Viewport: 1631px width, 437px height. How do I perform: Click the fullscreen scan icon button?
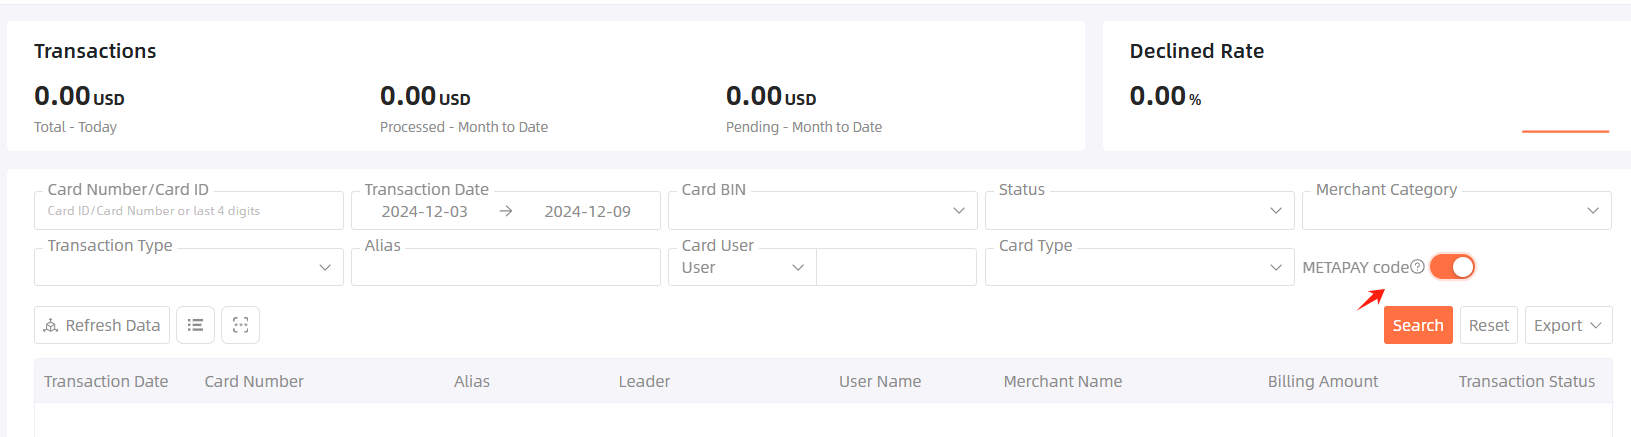coord(240,325)
